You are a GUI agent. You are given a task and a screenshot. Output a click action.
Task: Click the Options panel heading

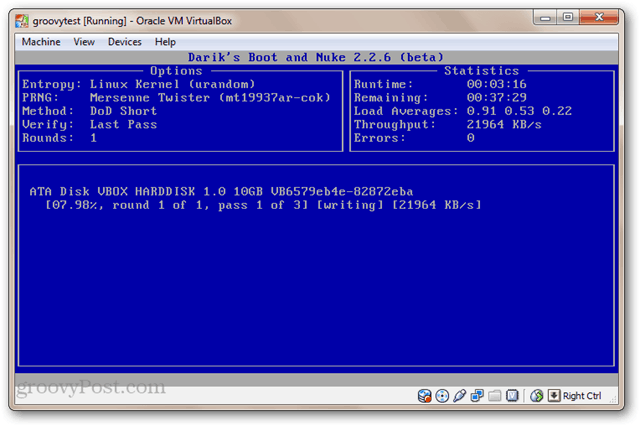[x=176, y=71]
